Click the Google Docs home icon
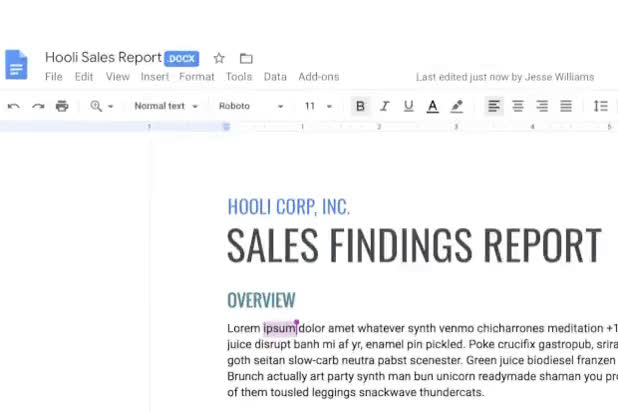 (16, 65)
